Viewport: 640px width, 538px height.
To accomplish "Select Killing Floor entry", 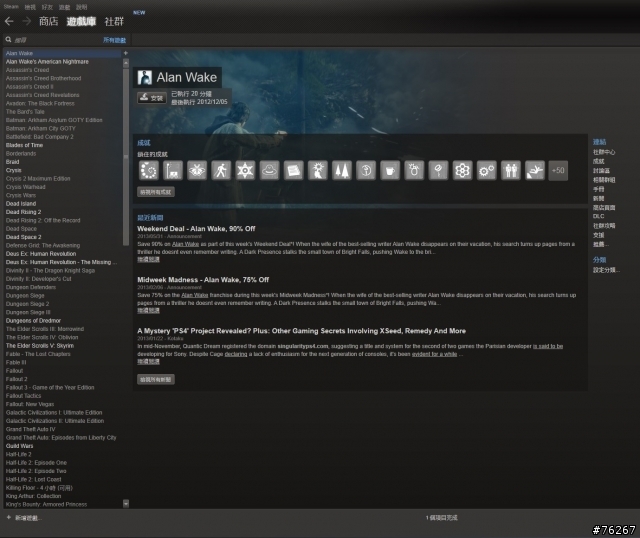I will point(39,488).
